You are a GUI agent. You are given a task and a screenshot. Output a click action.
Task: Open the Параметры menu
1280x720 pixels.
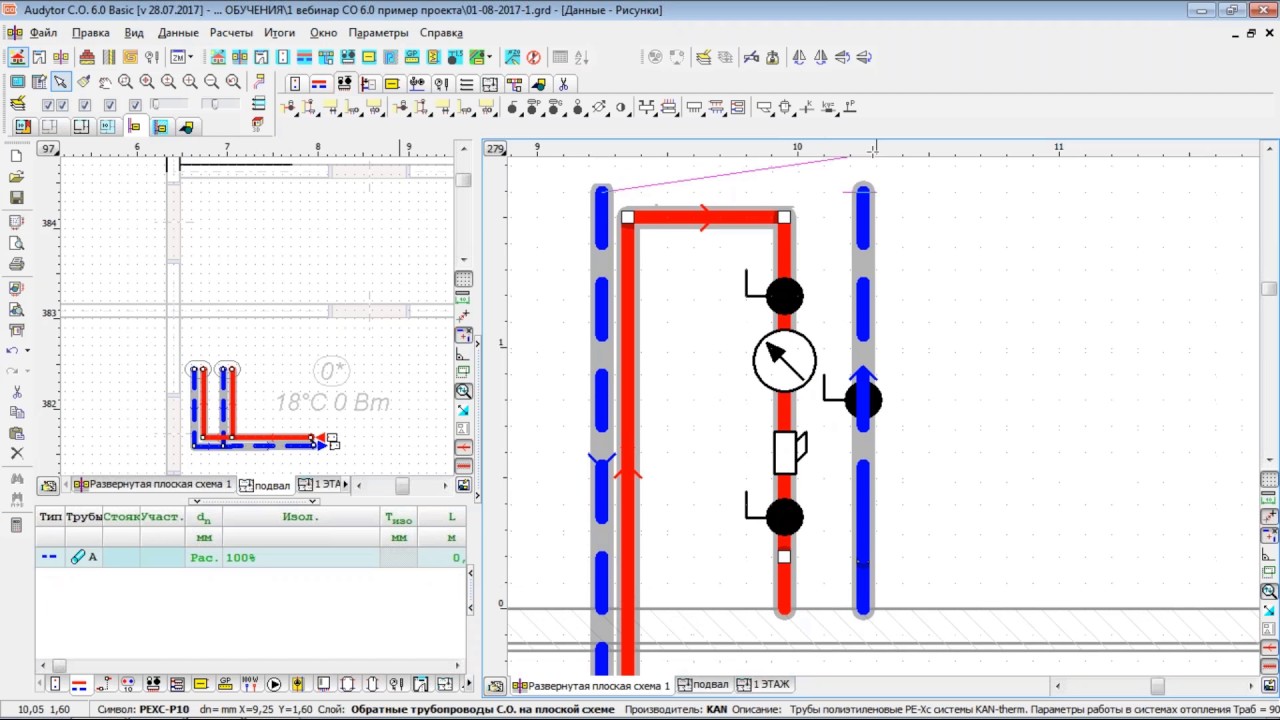[x=378, y=33]
